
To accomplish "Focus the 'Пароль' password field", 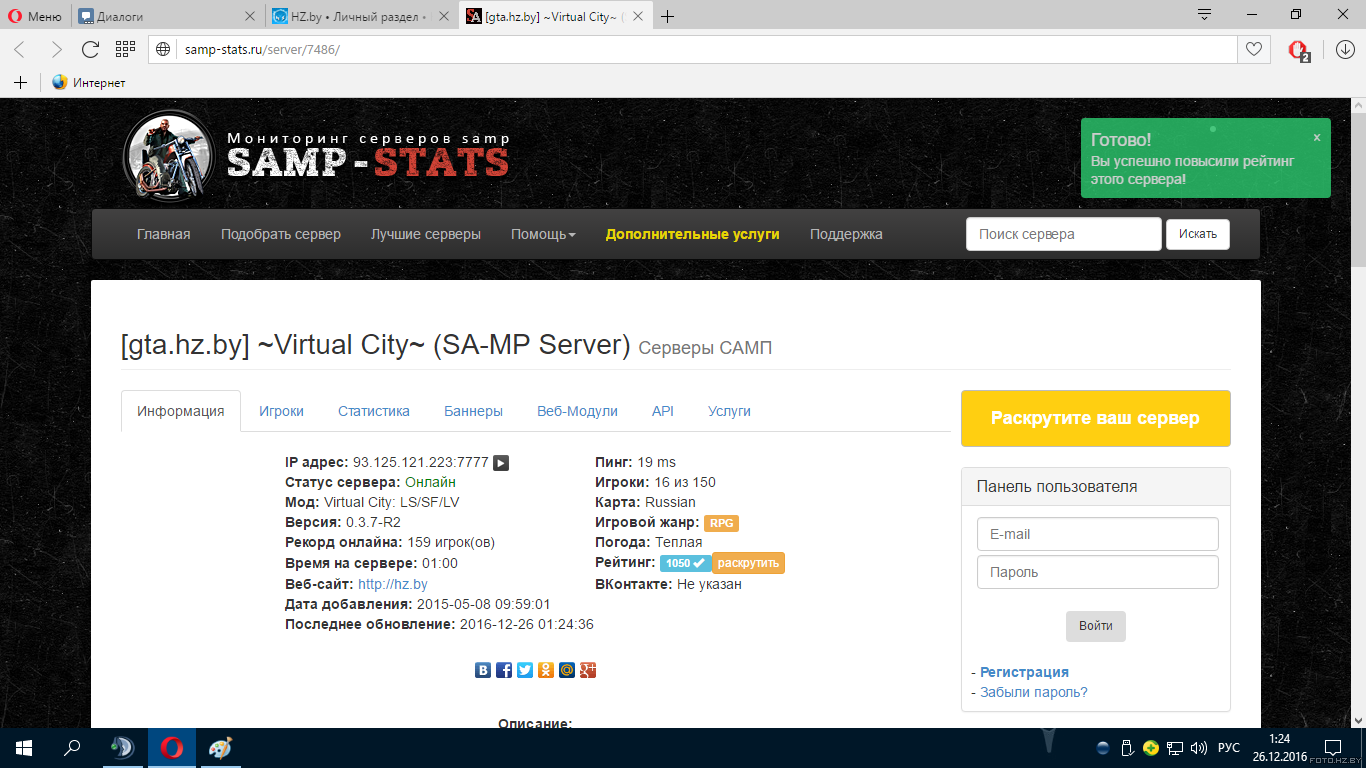I will pos(1098,572).
